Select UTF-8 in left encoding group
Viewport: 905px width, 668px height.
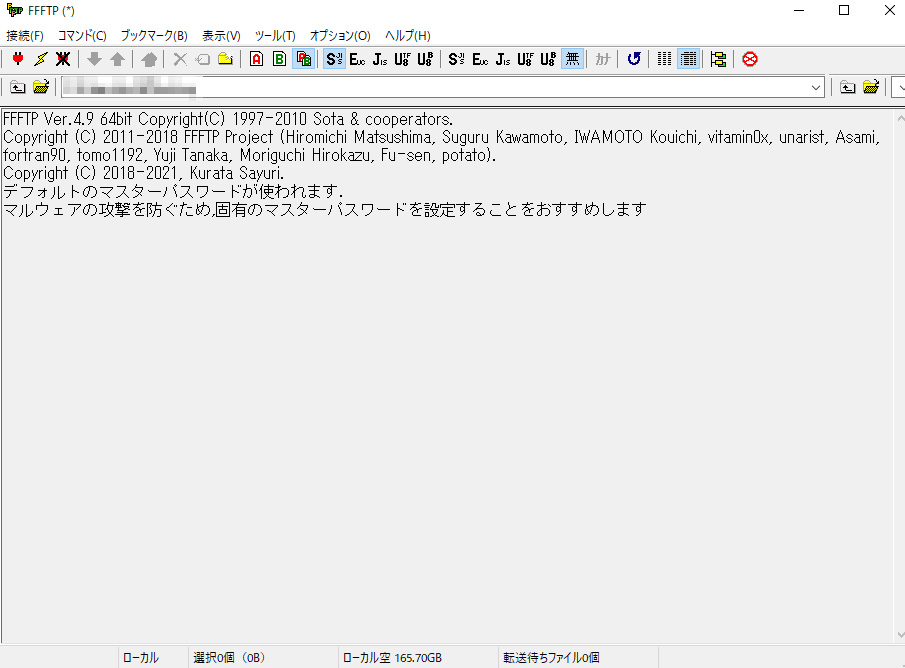402,59
